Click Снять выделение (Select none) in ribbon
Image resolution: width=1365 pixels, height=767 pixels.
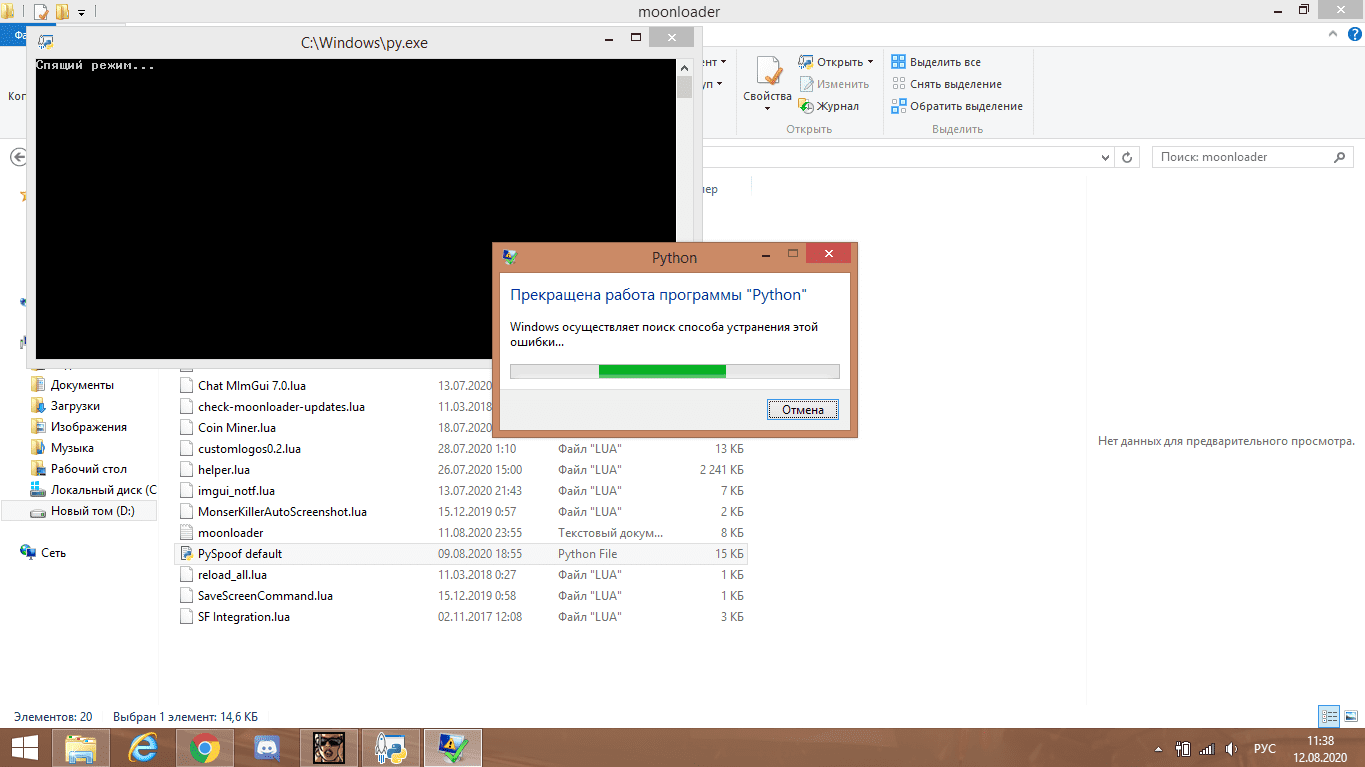tap(946, 84)
